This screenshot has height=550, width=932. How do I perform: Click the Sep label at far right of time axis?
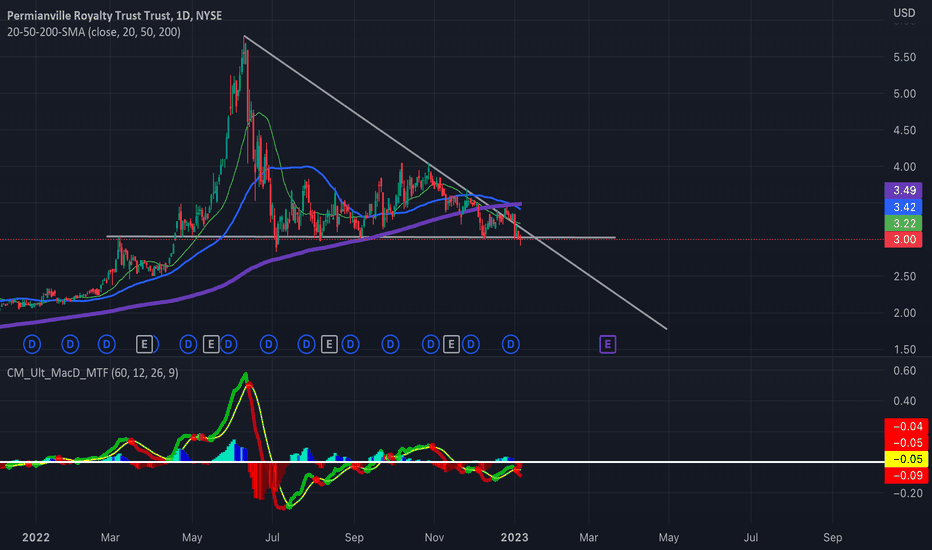[x=832, y=538]
